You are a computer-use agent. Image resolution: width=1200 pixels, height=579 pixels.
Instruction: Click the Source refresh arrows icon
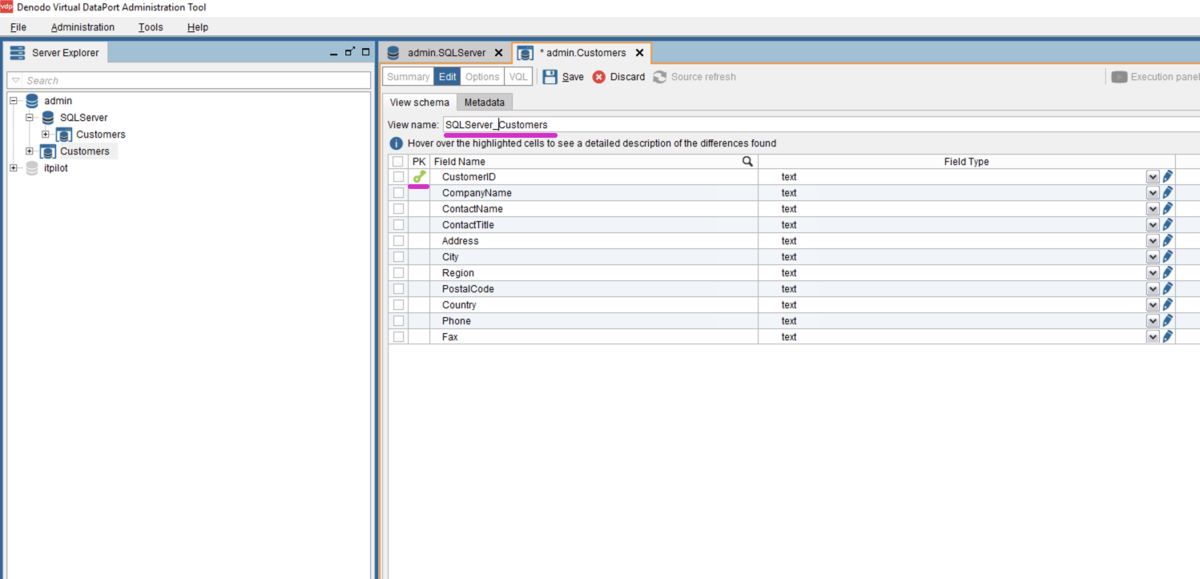[660, 77]
